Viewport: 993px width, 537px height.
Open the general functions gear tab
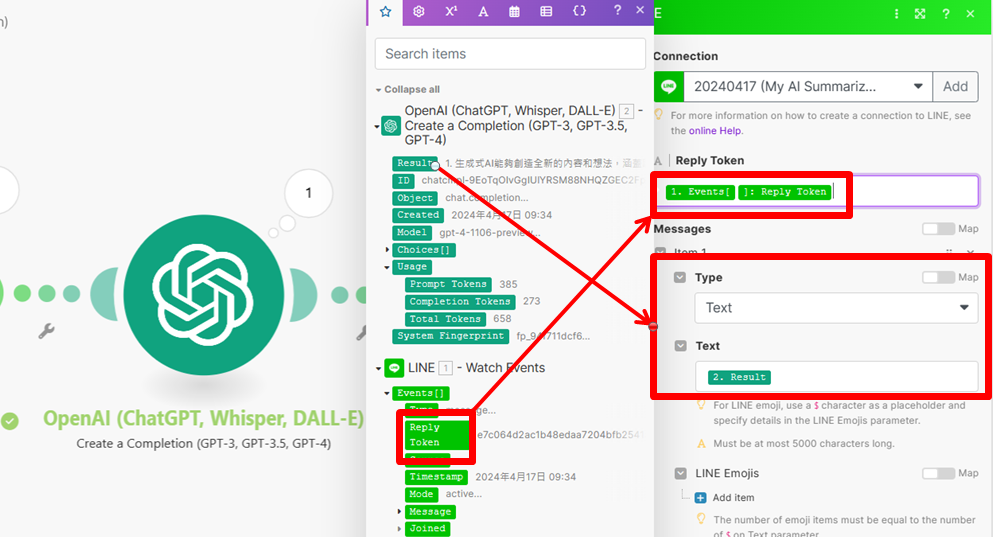click(419, 11)
